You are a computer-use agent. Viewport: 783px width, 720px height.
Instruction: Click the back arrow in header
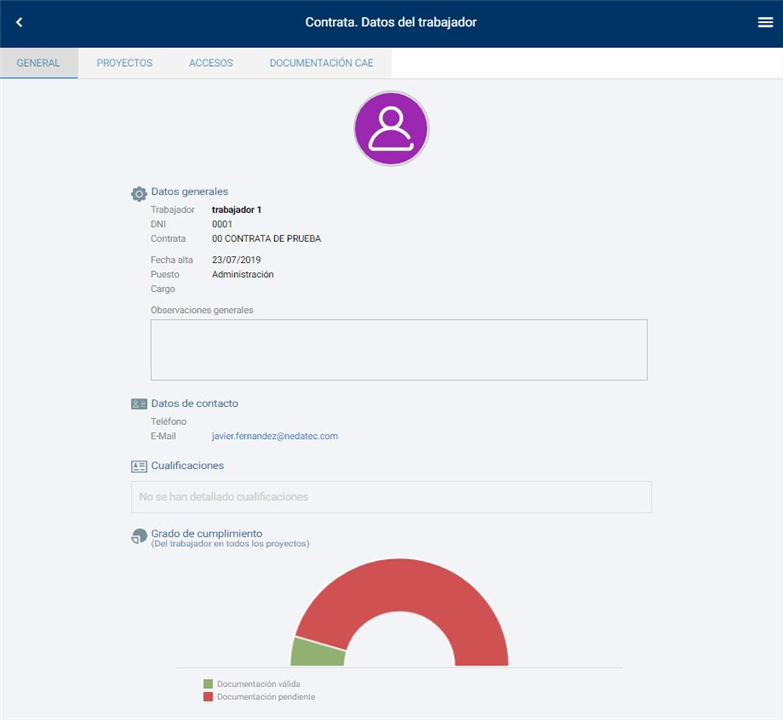point(19,23)
